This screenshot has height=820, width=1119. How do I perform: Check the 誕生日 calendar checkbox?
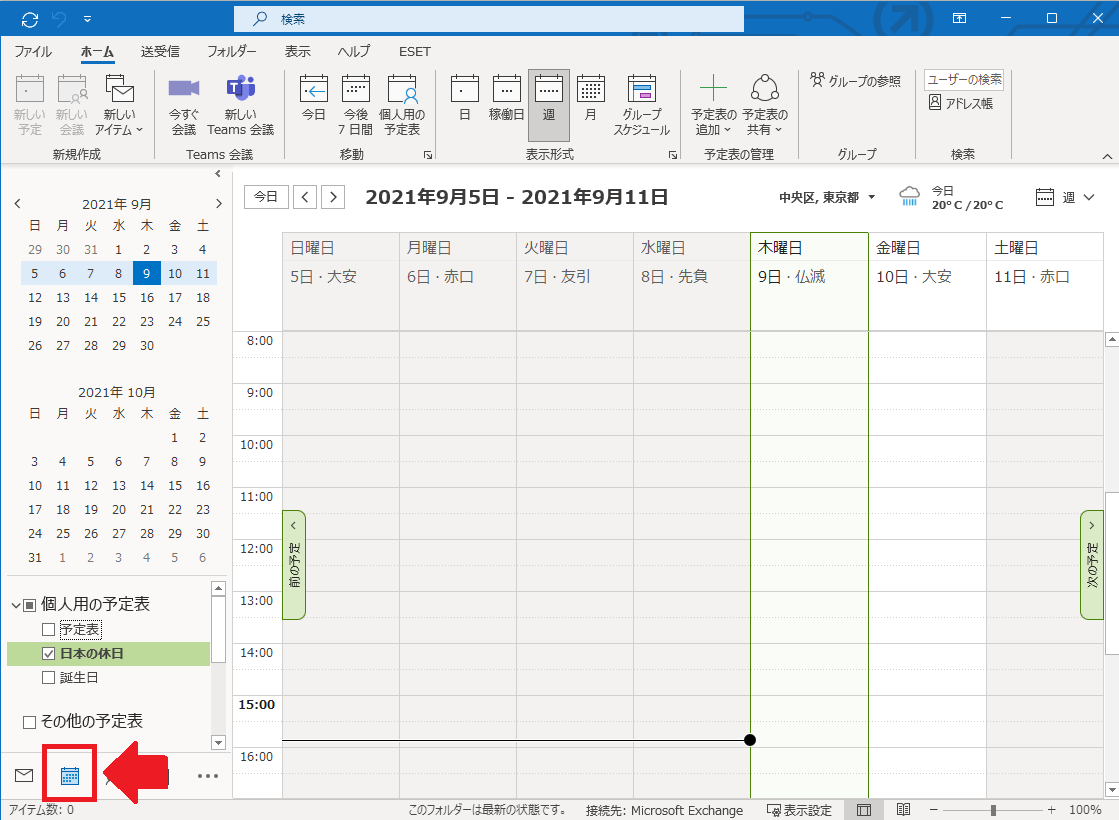(49, 678)
